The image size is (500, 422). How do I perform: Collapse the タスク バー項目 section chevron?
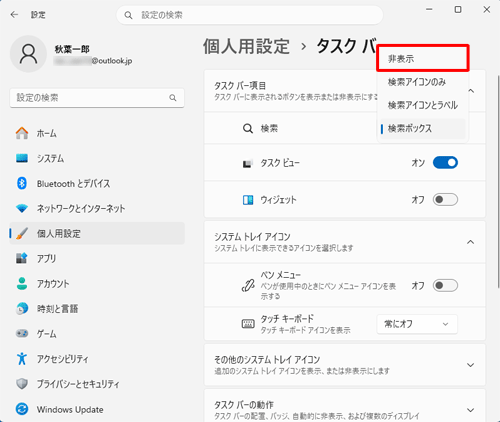(471, 91)
